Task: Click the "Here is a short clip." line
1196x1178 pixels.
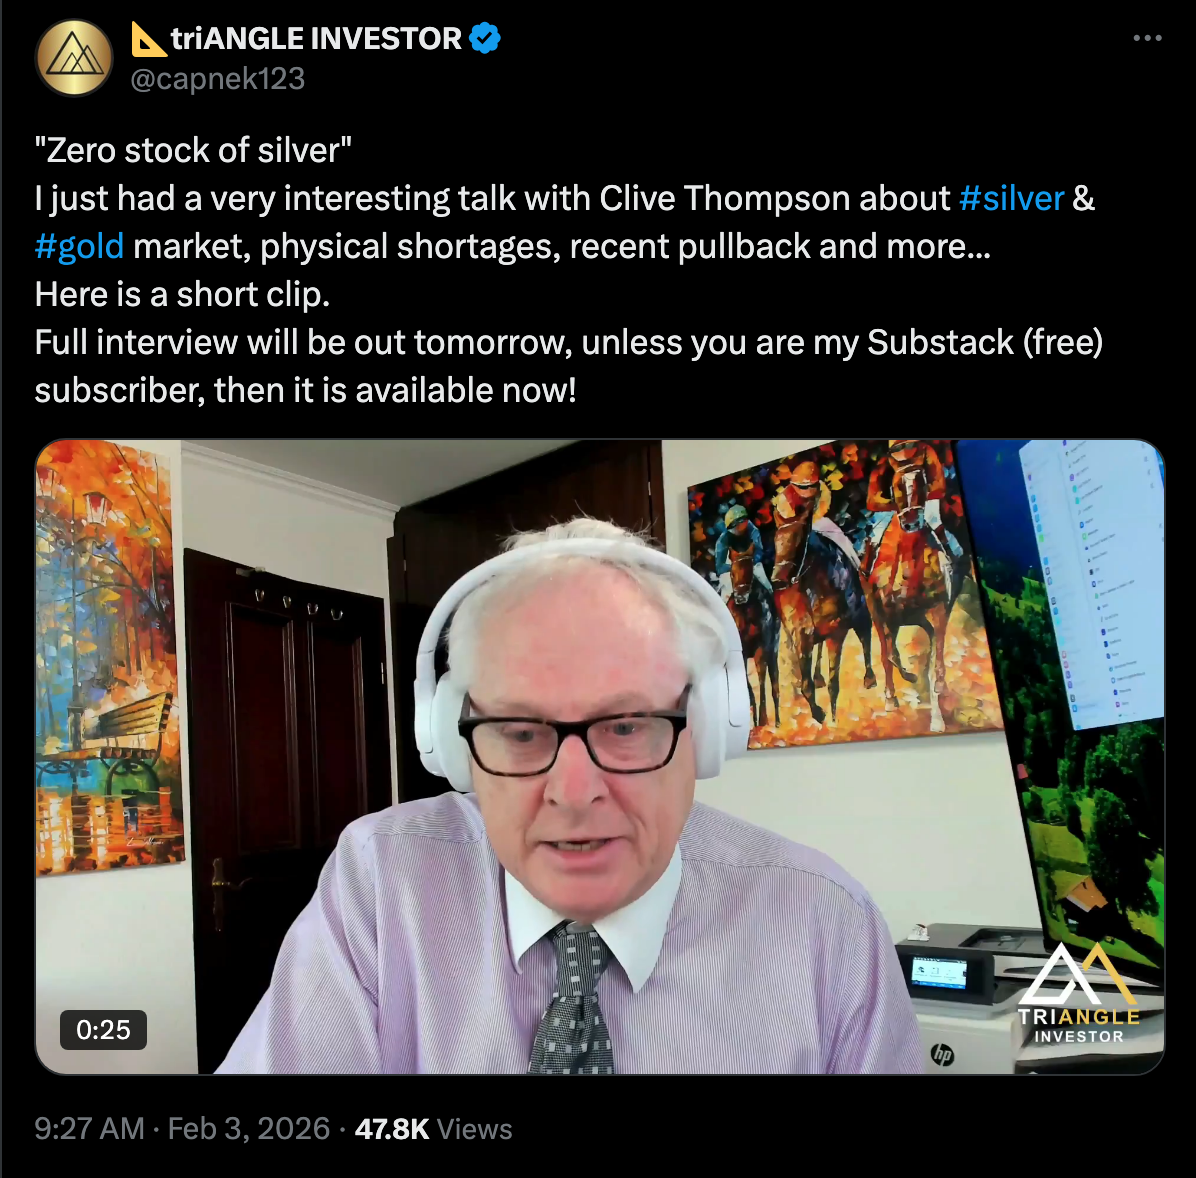Action: click(182, 294)
